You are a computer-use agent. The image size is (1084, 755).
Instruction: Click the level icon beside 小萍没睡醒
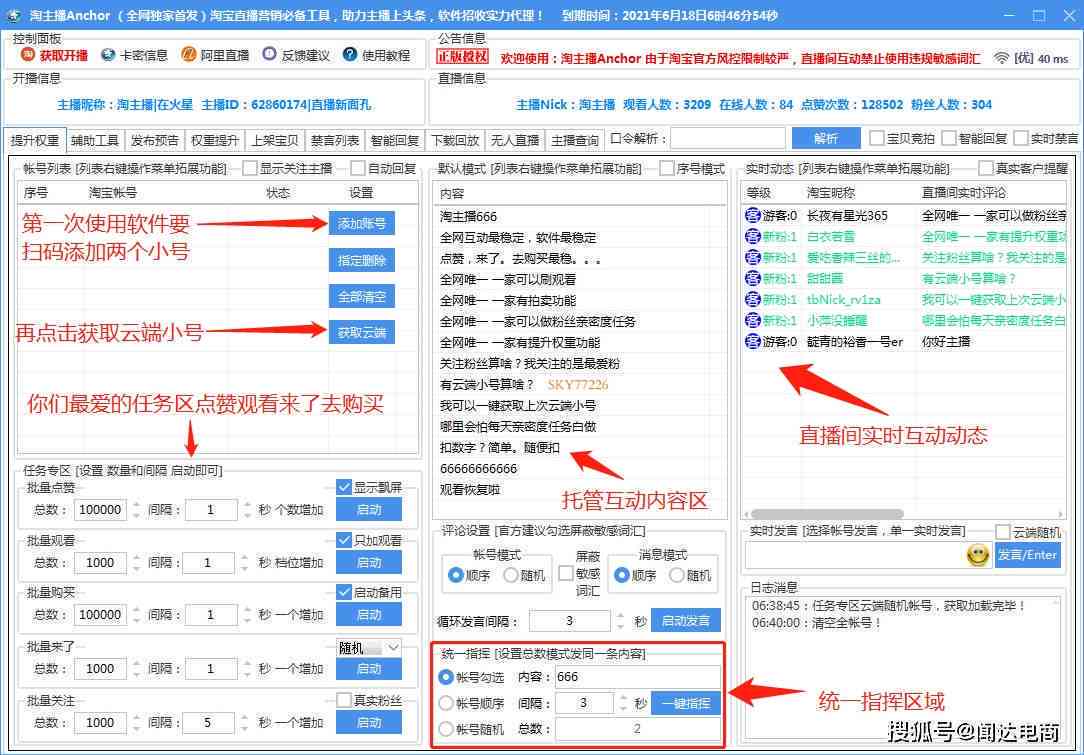click(752, 320)
